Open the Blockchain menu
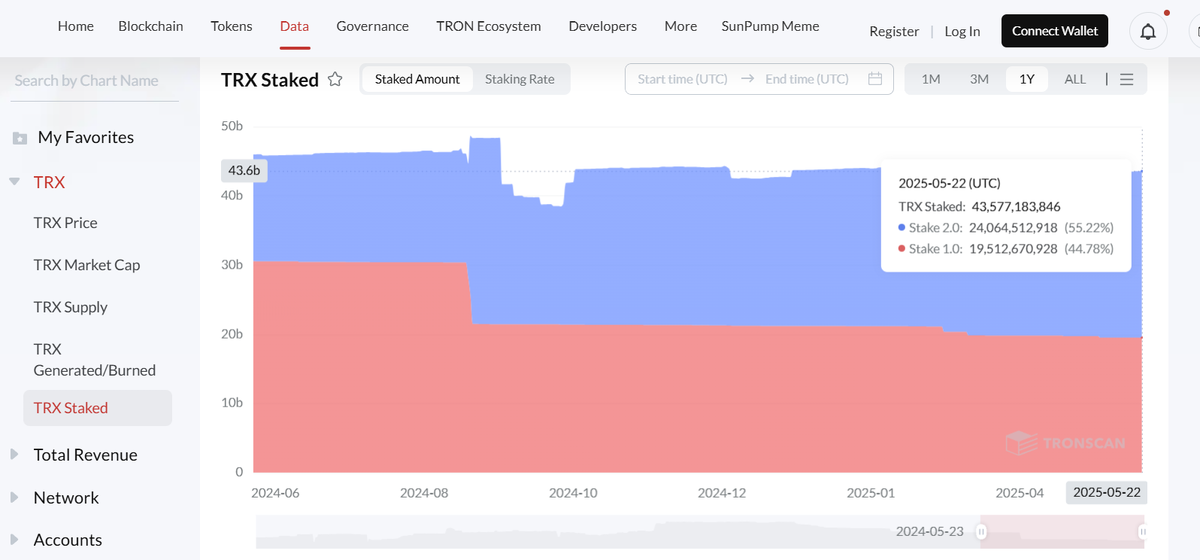 point(151,26)
